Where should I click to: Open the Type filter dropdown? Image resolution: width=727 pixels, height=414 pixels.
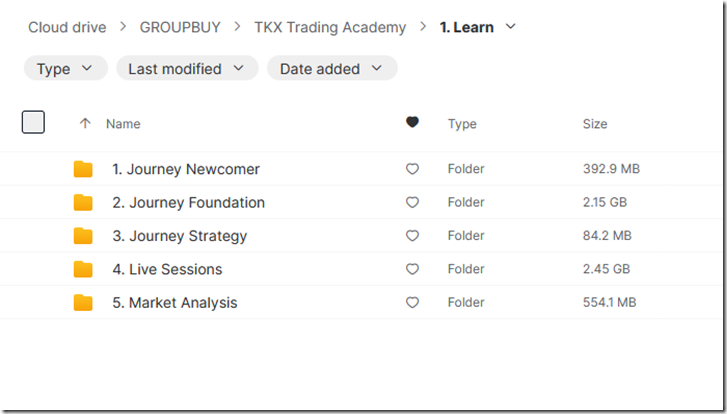click(x=65, y=68)
